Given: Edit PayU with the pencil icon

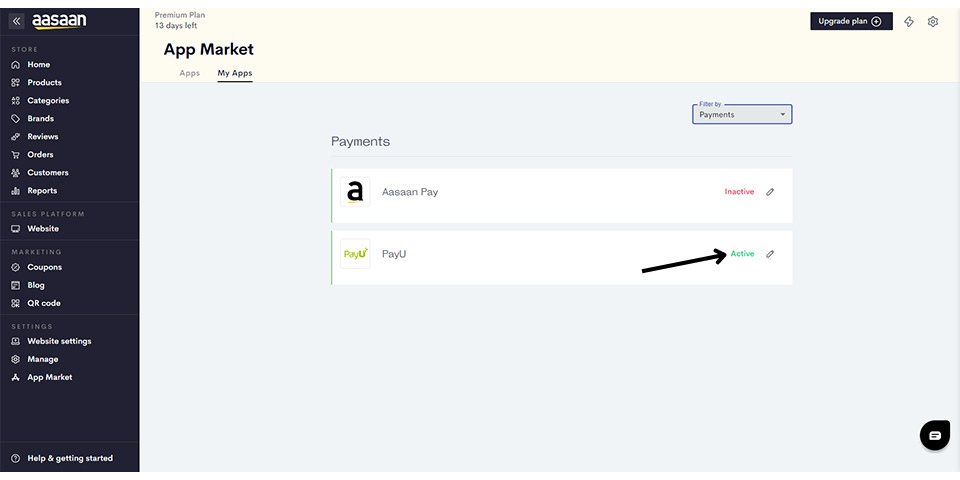Looking at the screenshot, I should pos(770,254).
